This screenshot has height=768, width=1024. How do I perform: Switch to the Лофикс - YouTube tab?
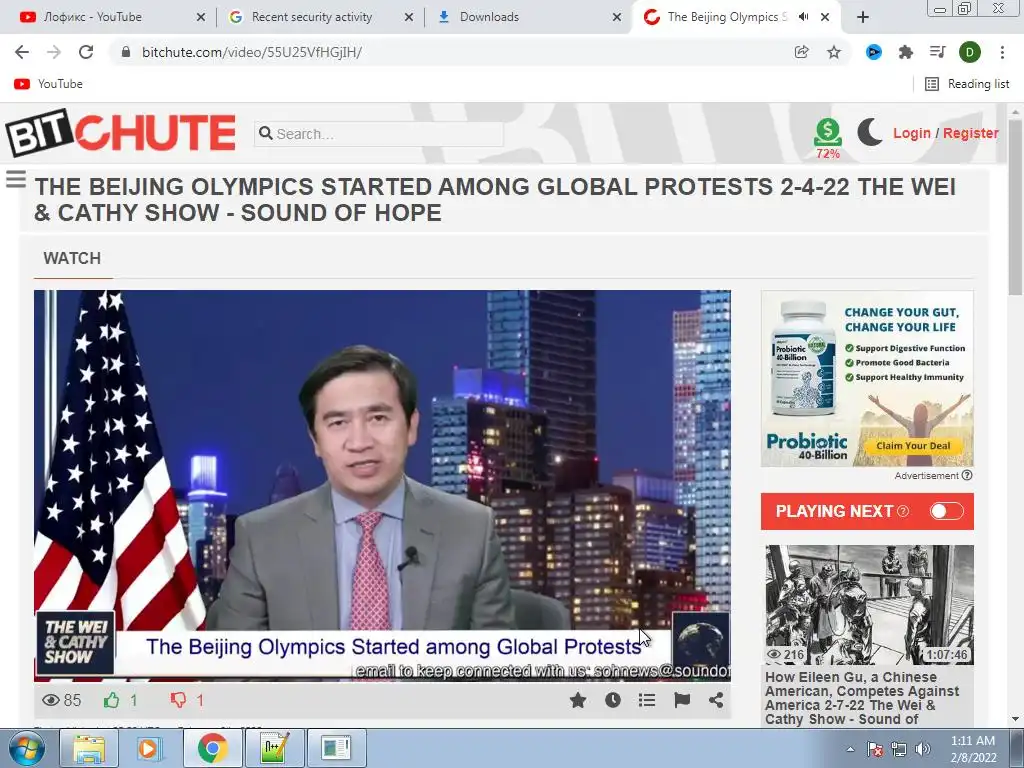coord(113,17)
